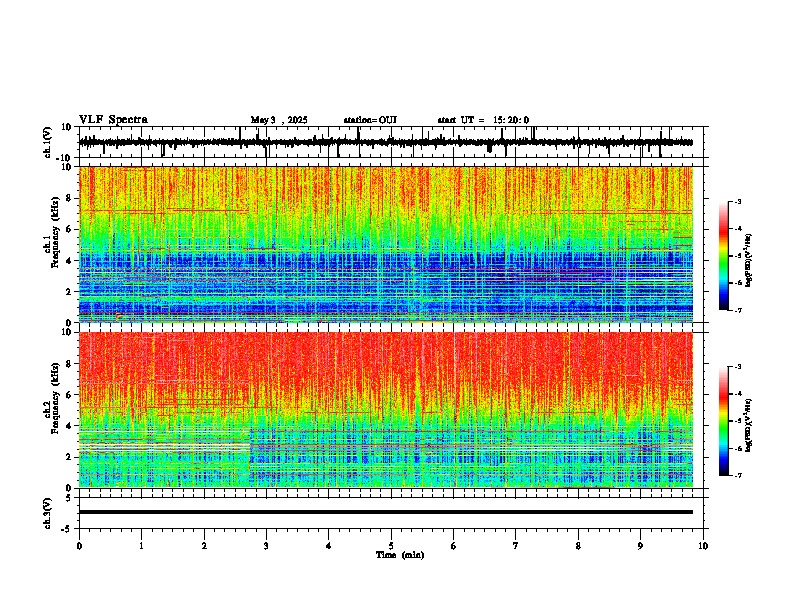Screen dimensions: 792x612
Task: Click the "-7" label on ch.2 color bar
Action: coord(737,476)
